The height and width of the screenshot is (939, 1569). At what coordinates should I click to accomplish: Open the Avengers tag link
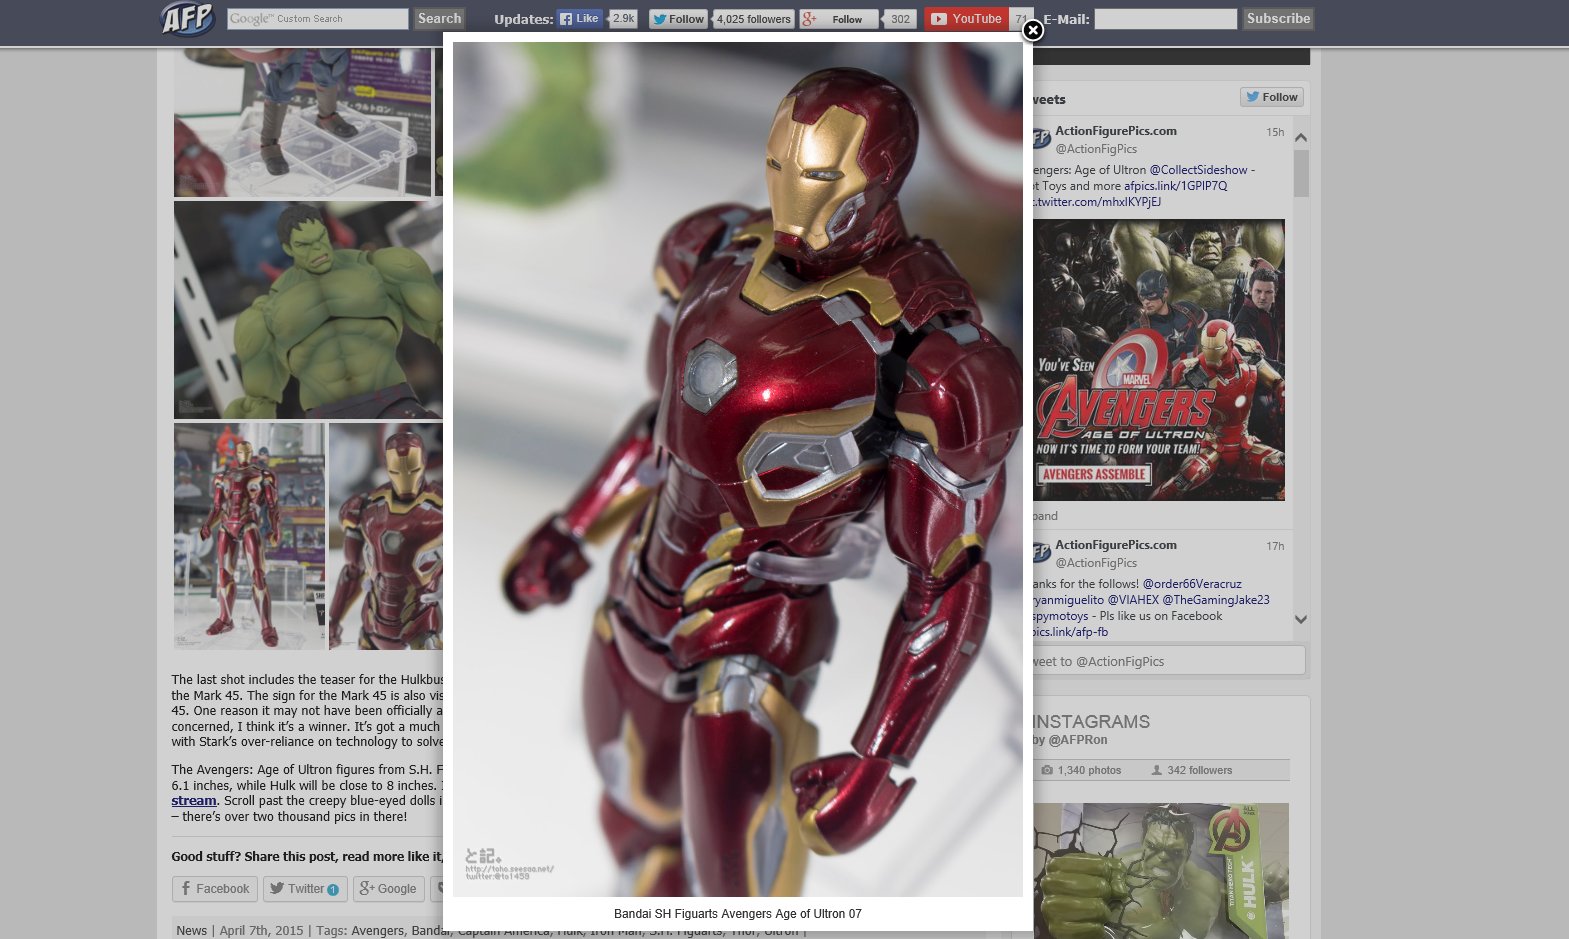tap(378, 931)
